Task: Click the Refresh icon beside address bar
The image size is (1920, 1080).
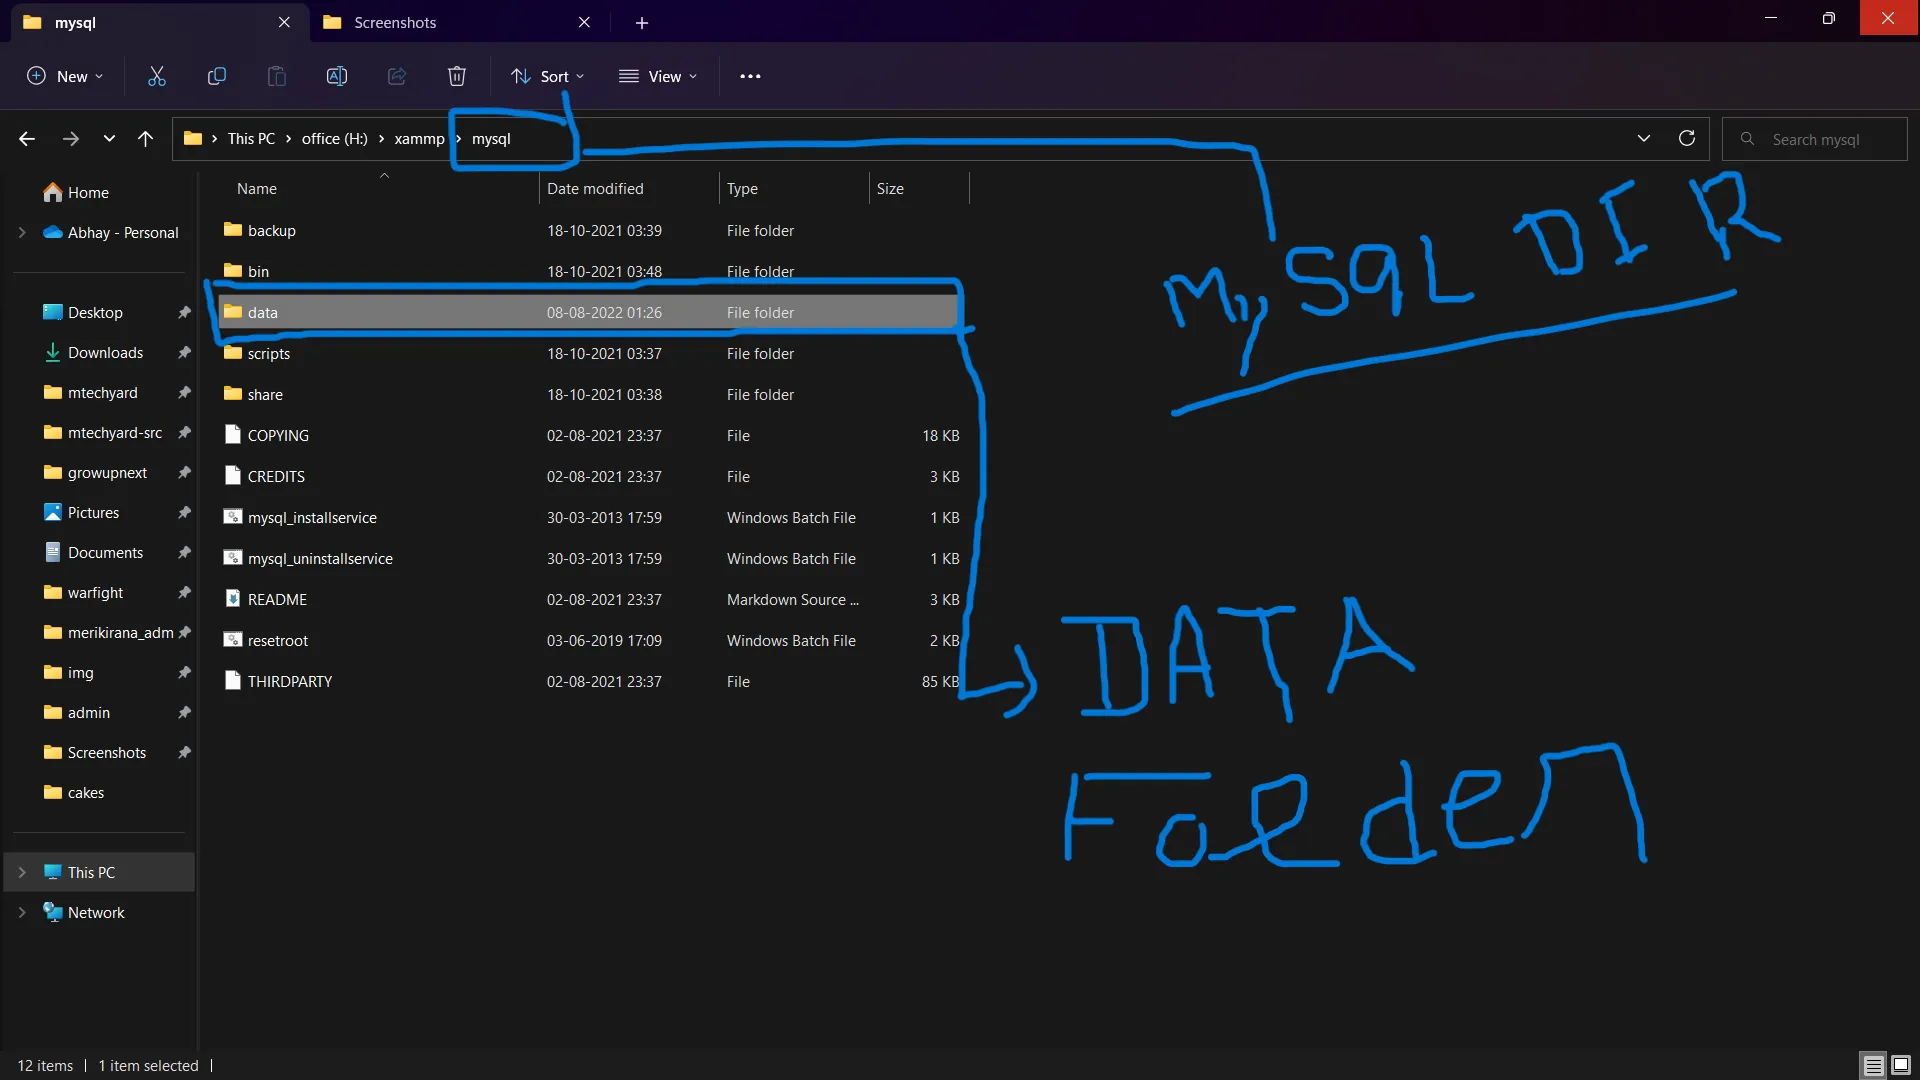Action: (1687, 139)
